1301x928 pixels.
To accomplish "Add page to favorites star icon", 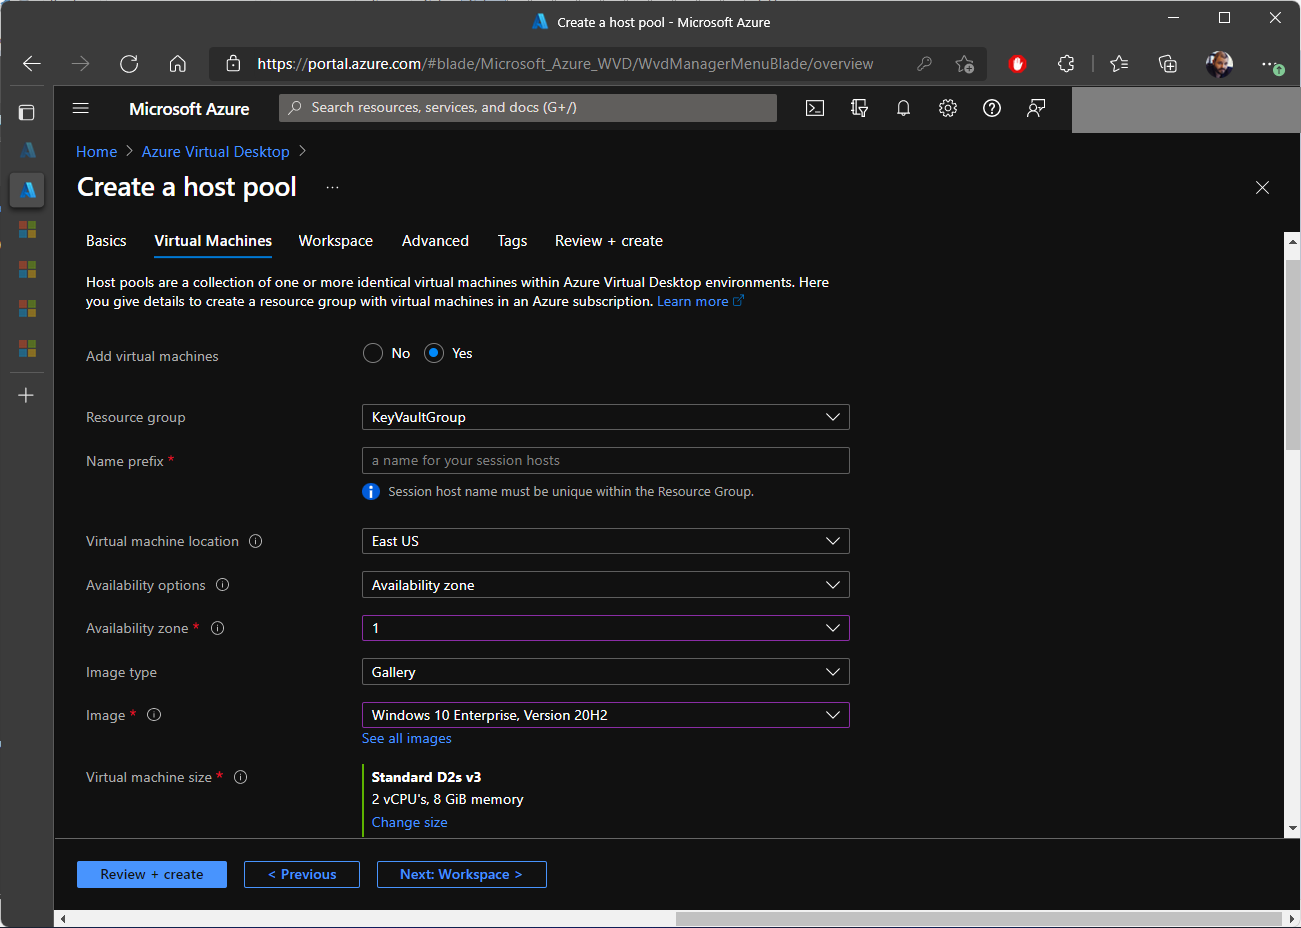I will [964, 64].
